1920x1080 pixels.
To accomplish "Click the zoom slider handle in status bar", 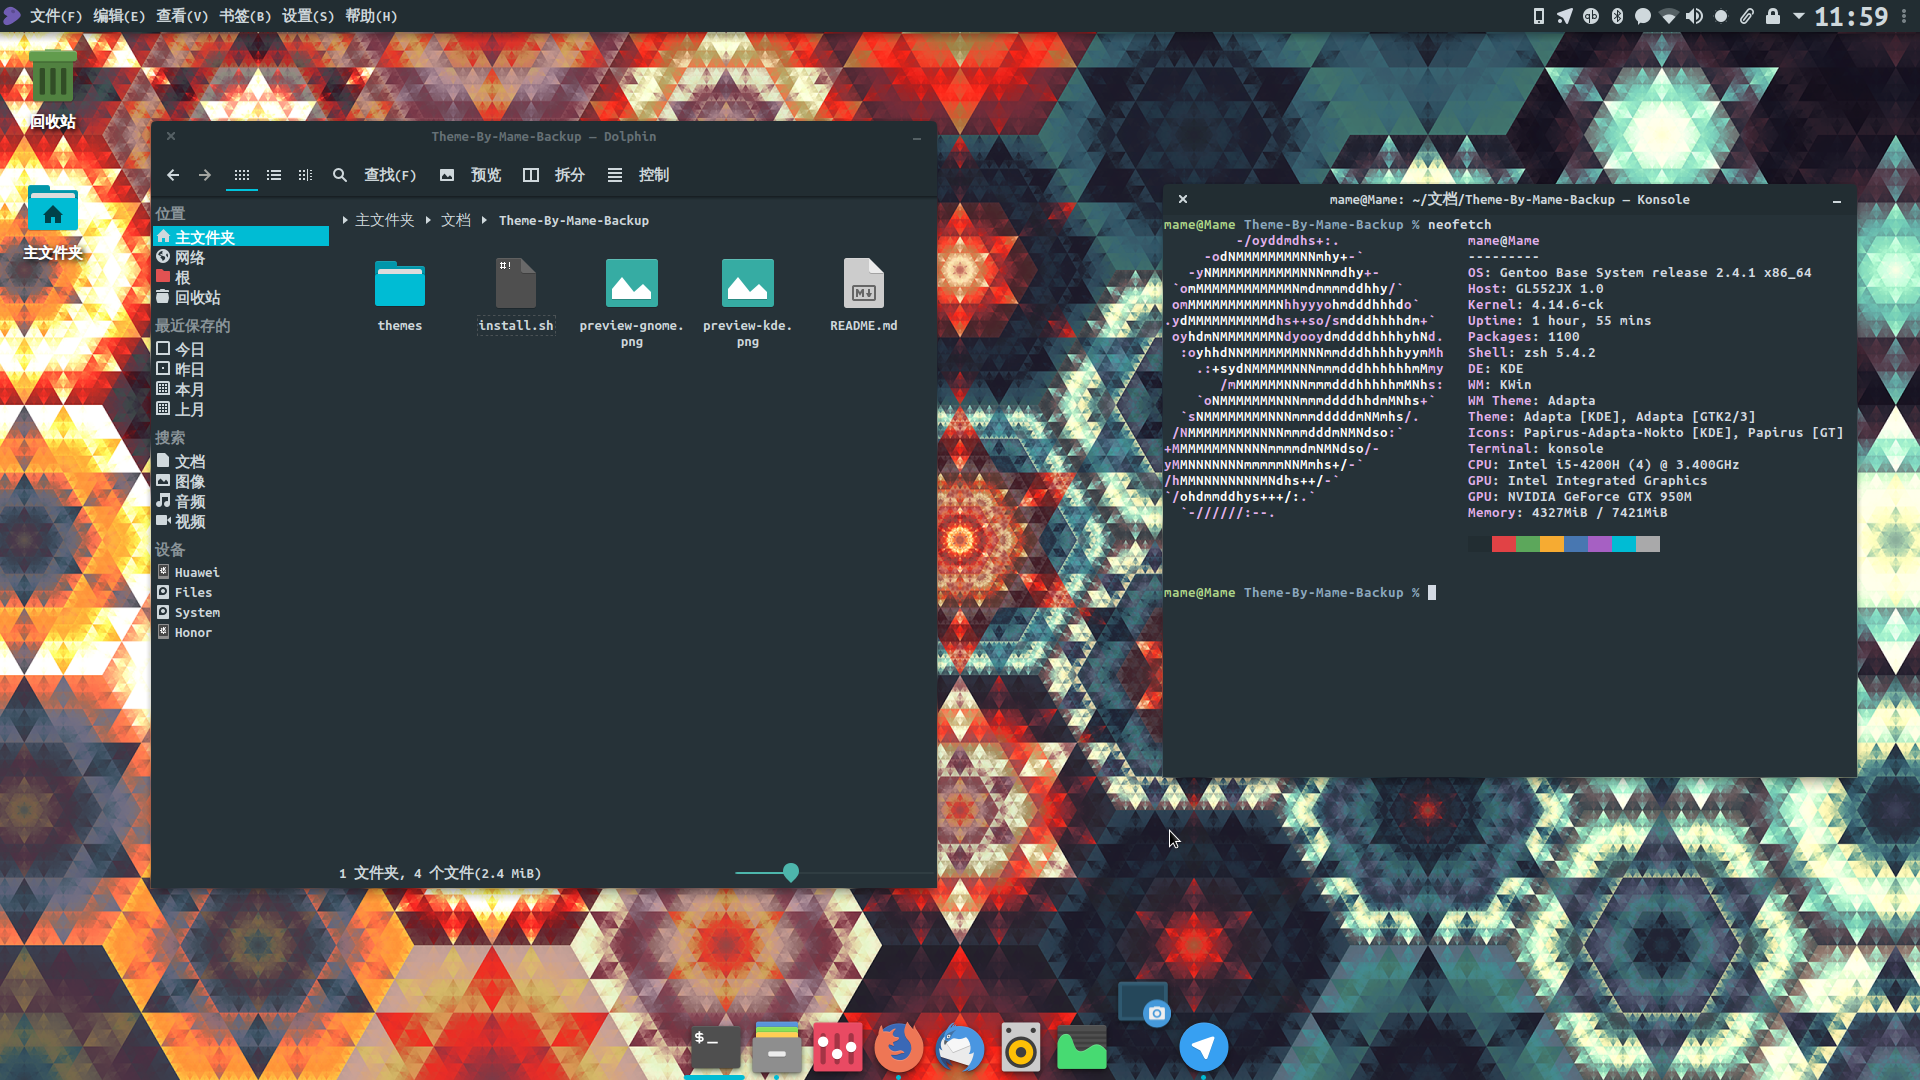I will pyautogui.click(x=791, y=872).
